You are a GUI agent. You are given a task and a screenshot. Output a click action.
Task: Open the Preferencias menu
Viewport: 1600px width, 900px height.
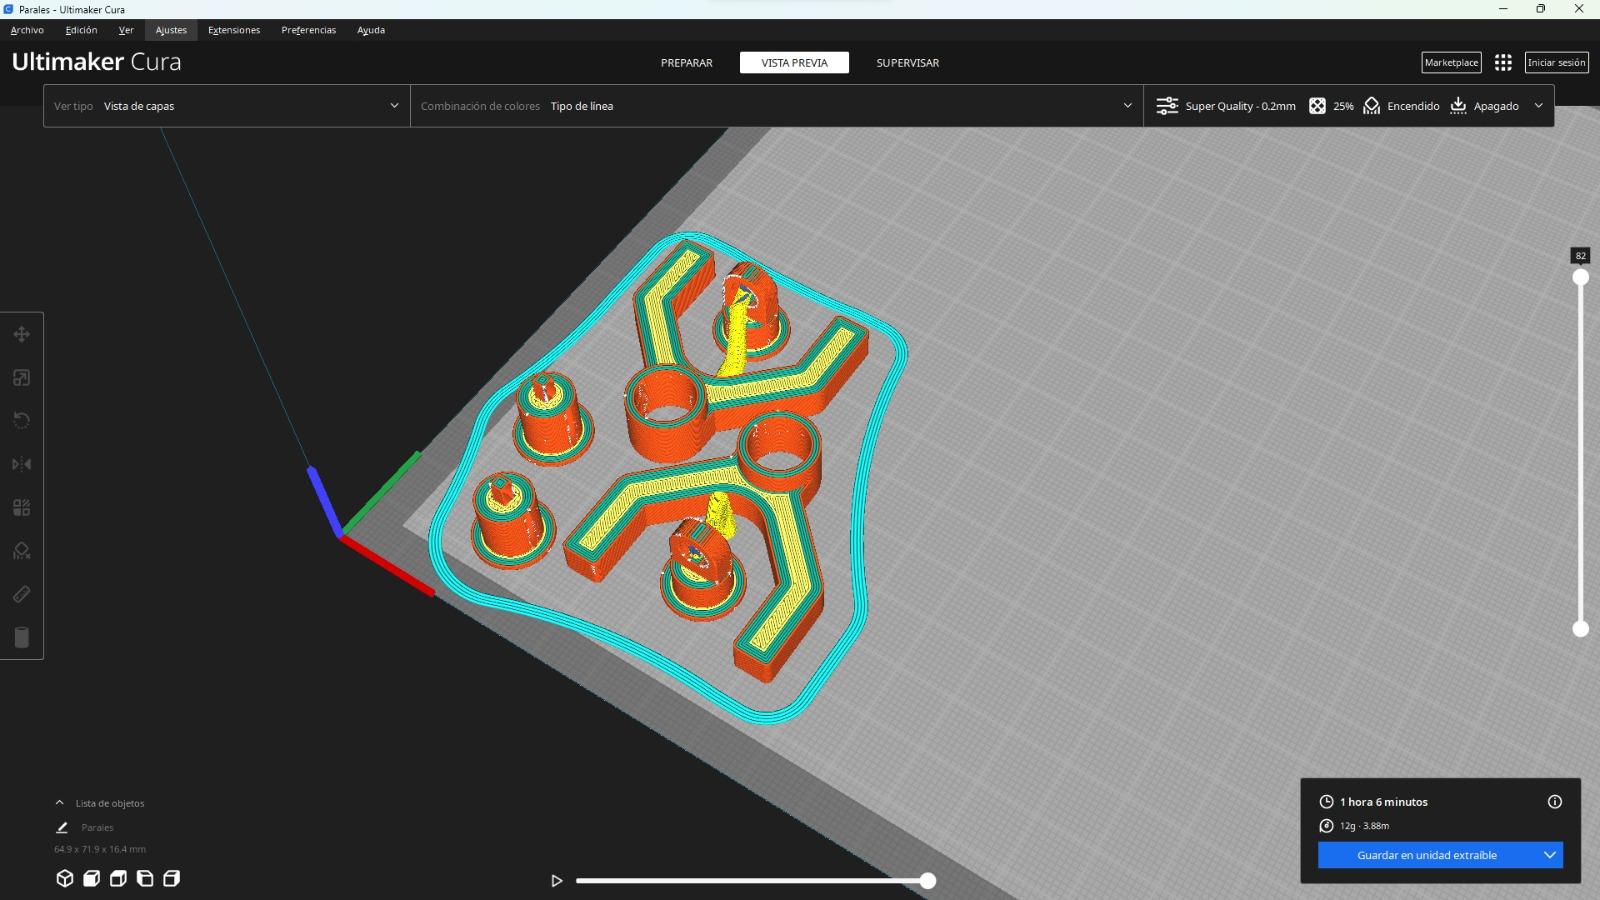tap(309, 30)
